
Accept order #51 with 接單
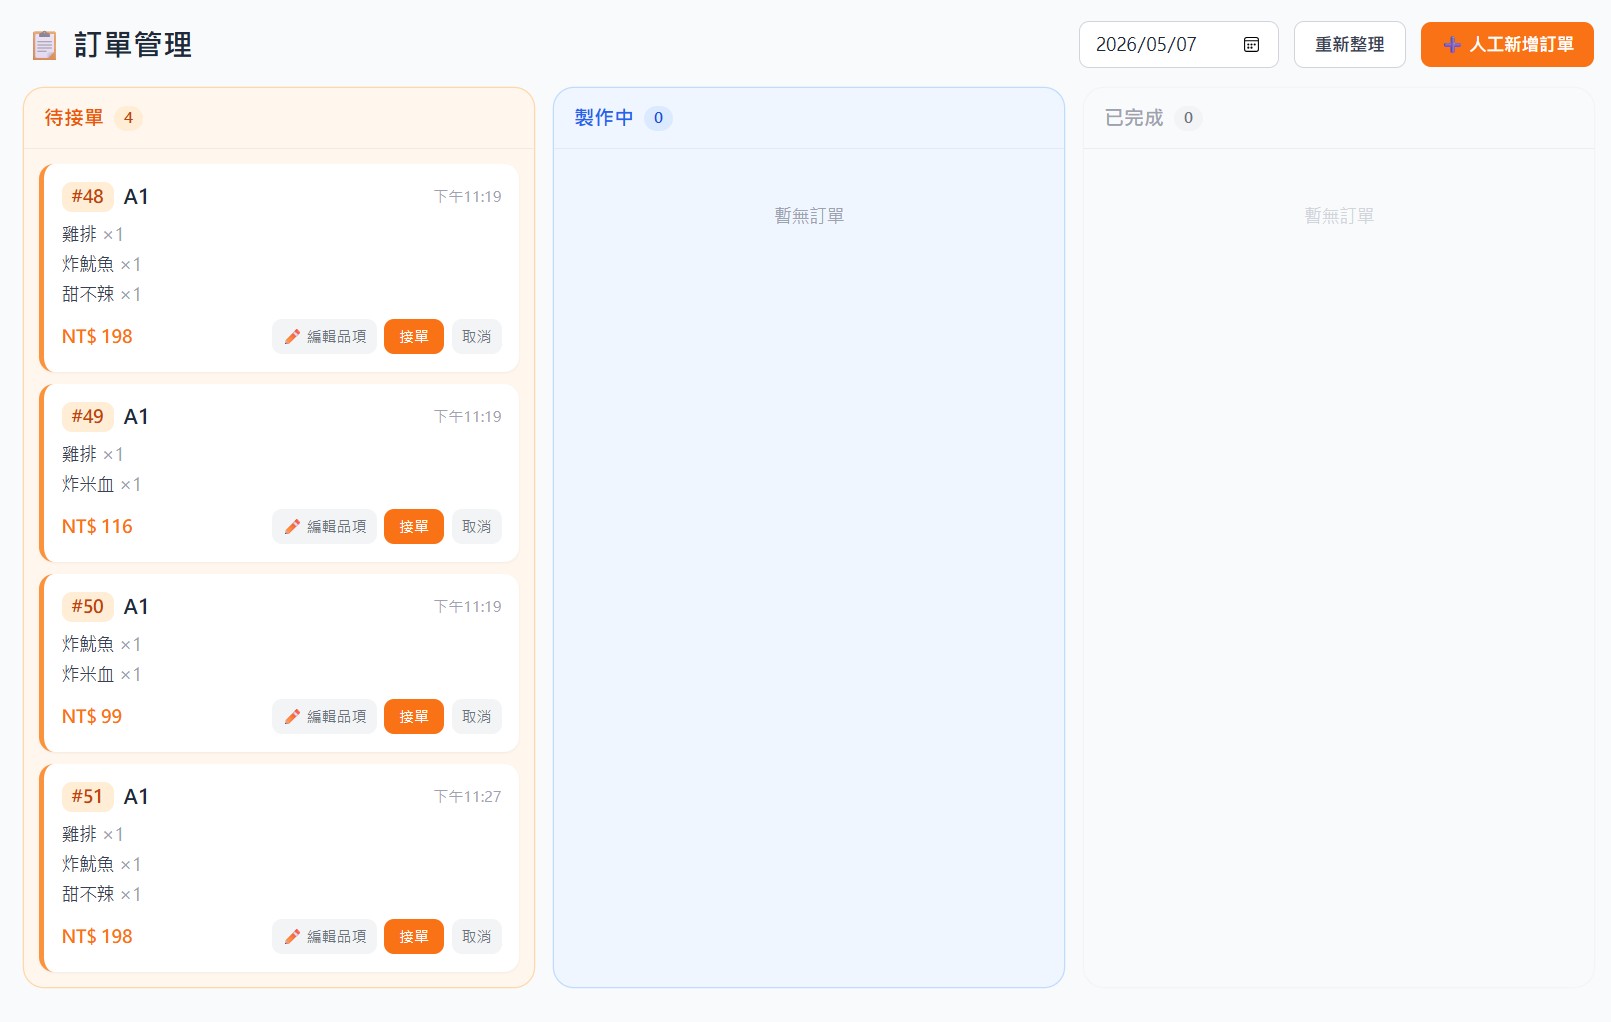414,937
